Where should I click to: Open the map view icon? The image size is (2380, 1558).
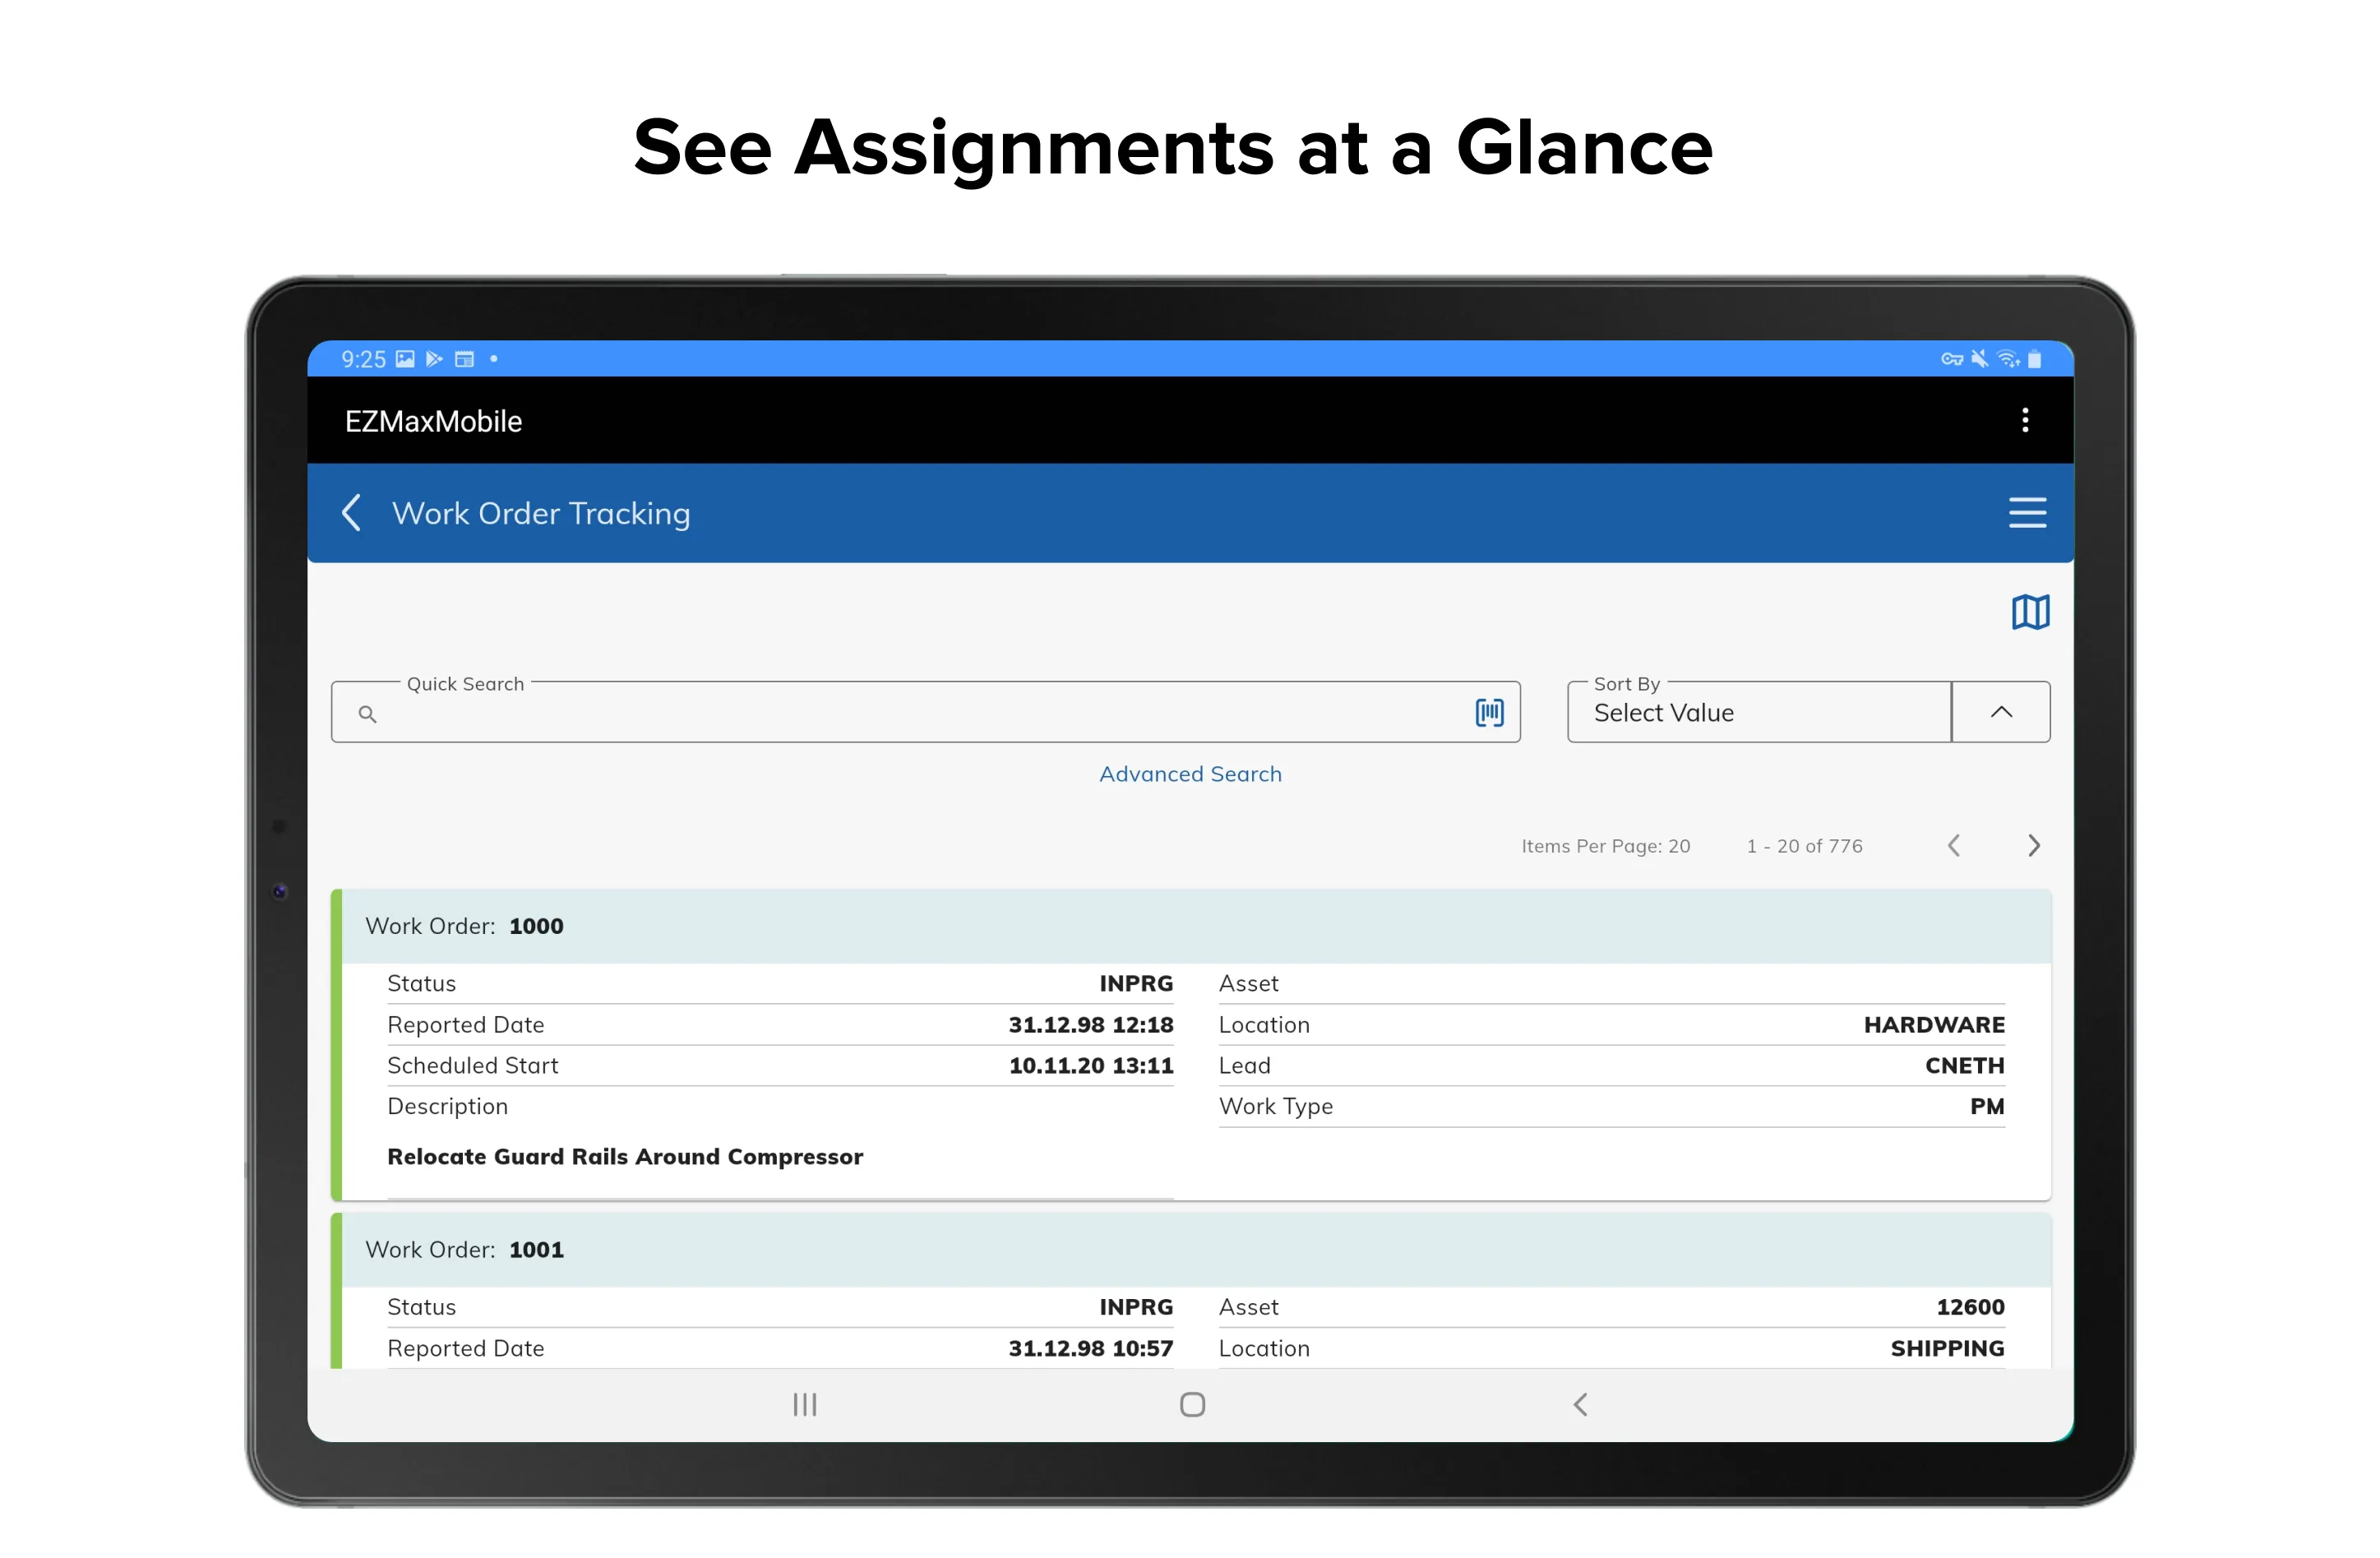click(x=2029, y=610)
